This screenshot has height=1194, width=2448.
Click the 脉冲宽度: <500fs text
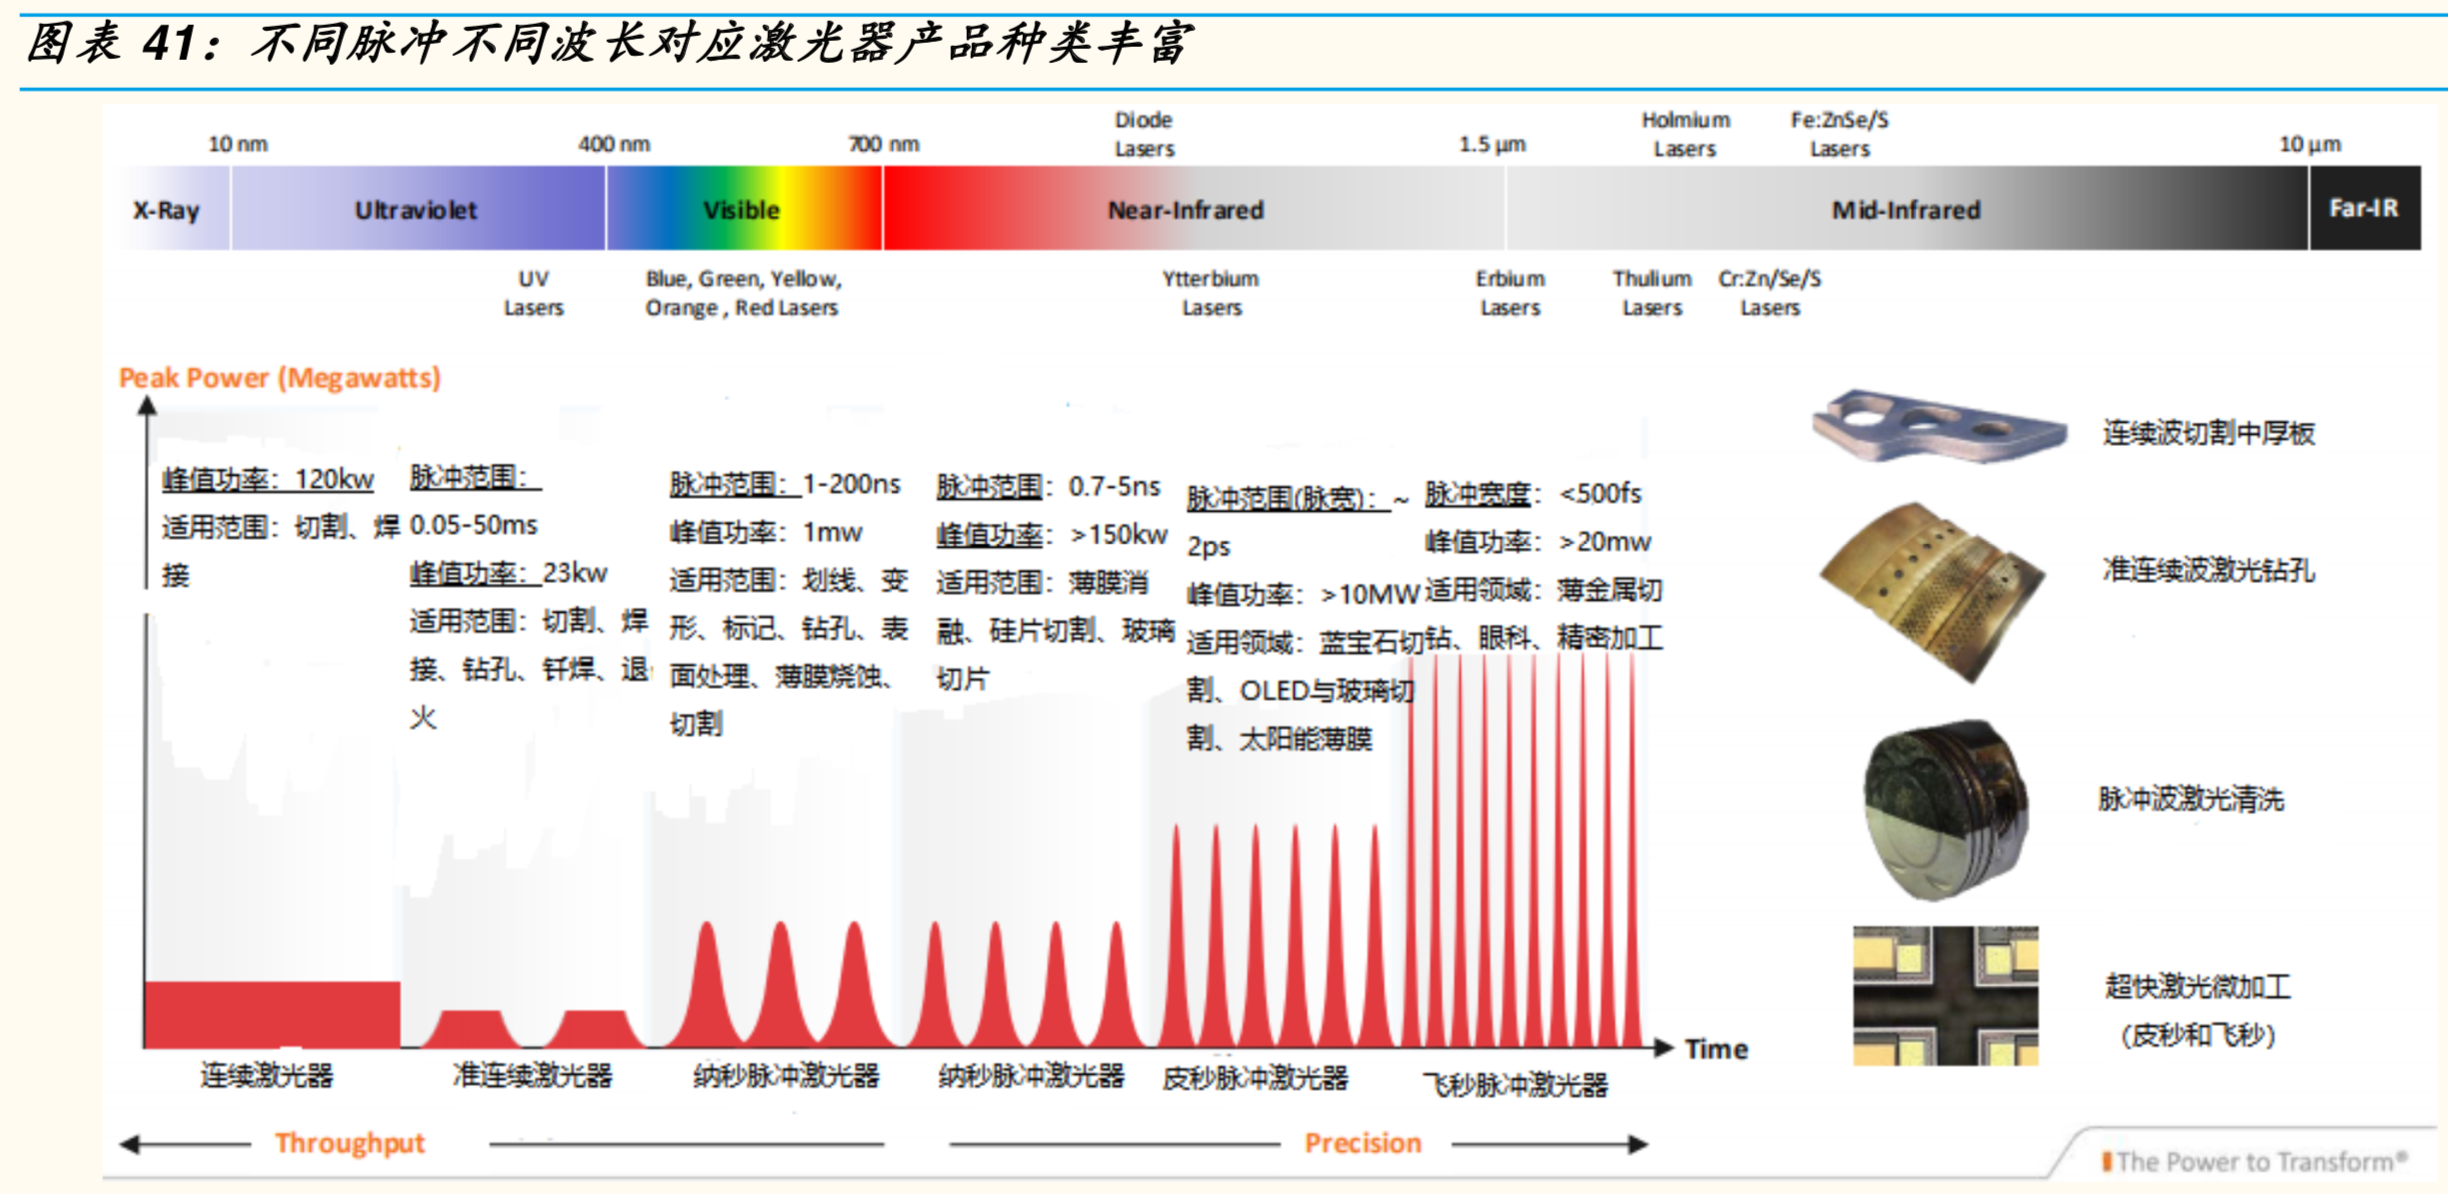point(1533,494)
